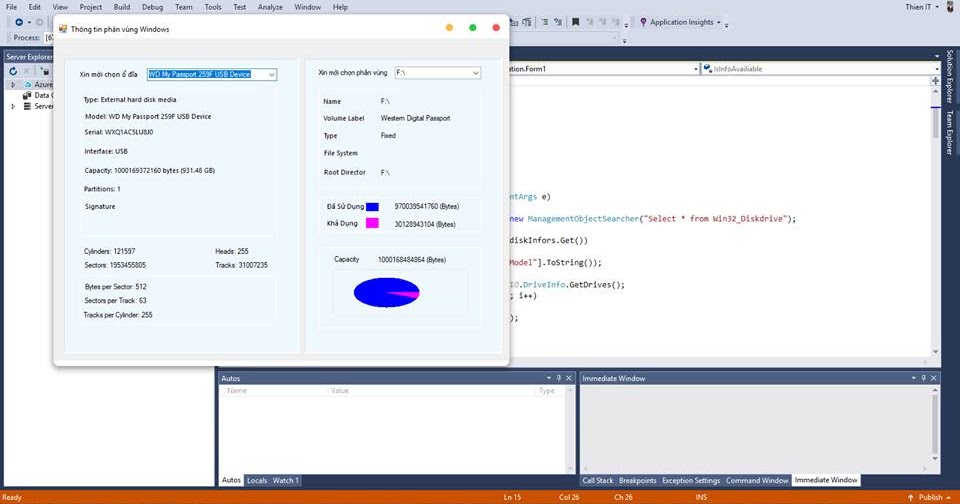Click the 'Serial: WXQ1AC5LU8J0' text

tap(119, 132)
